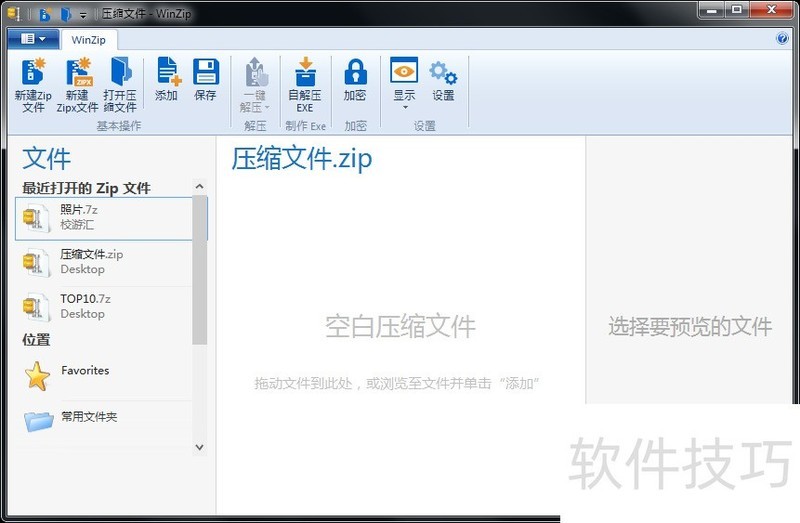Close the WinZip window
The image size is (800, 523).
[771, 10]
